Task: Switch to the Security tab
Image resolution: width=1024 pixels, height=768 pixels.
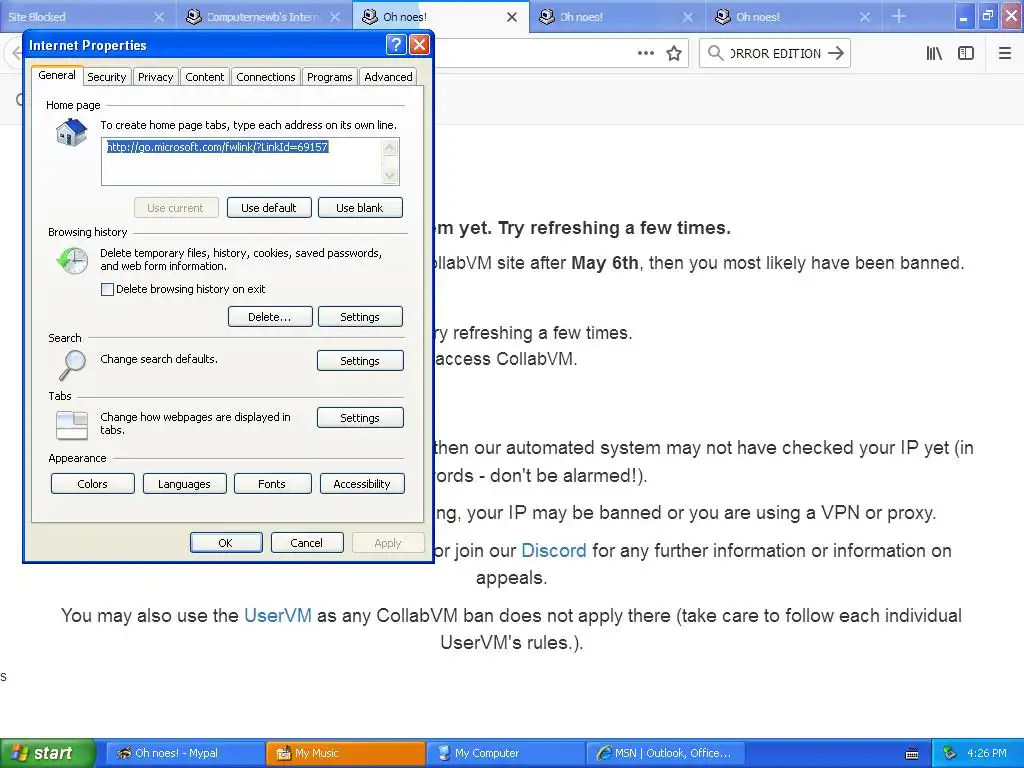Action: click(106, 77)
